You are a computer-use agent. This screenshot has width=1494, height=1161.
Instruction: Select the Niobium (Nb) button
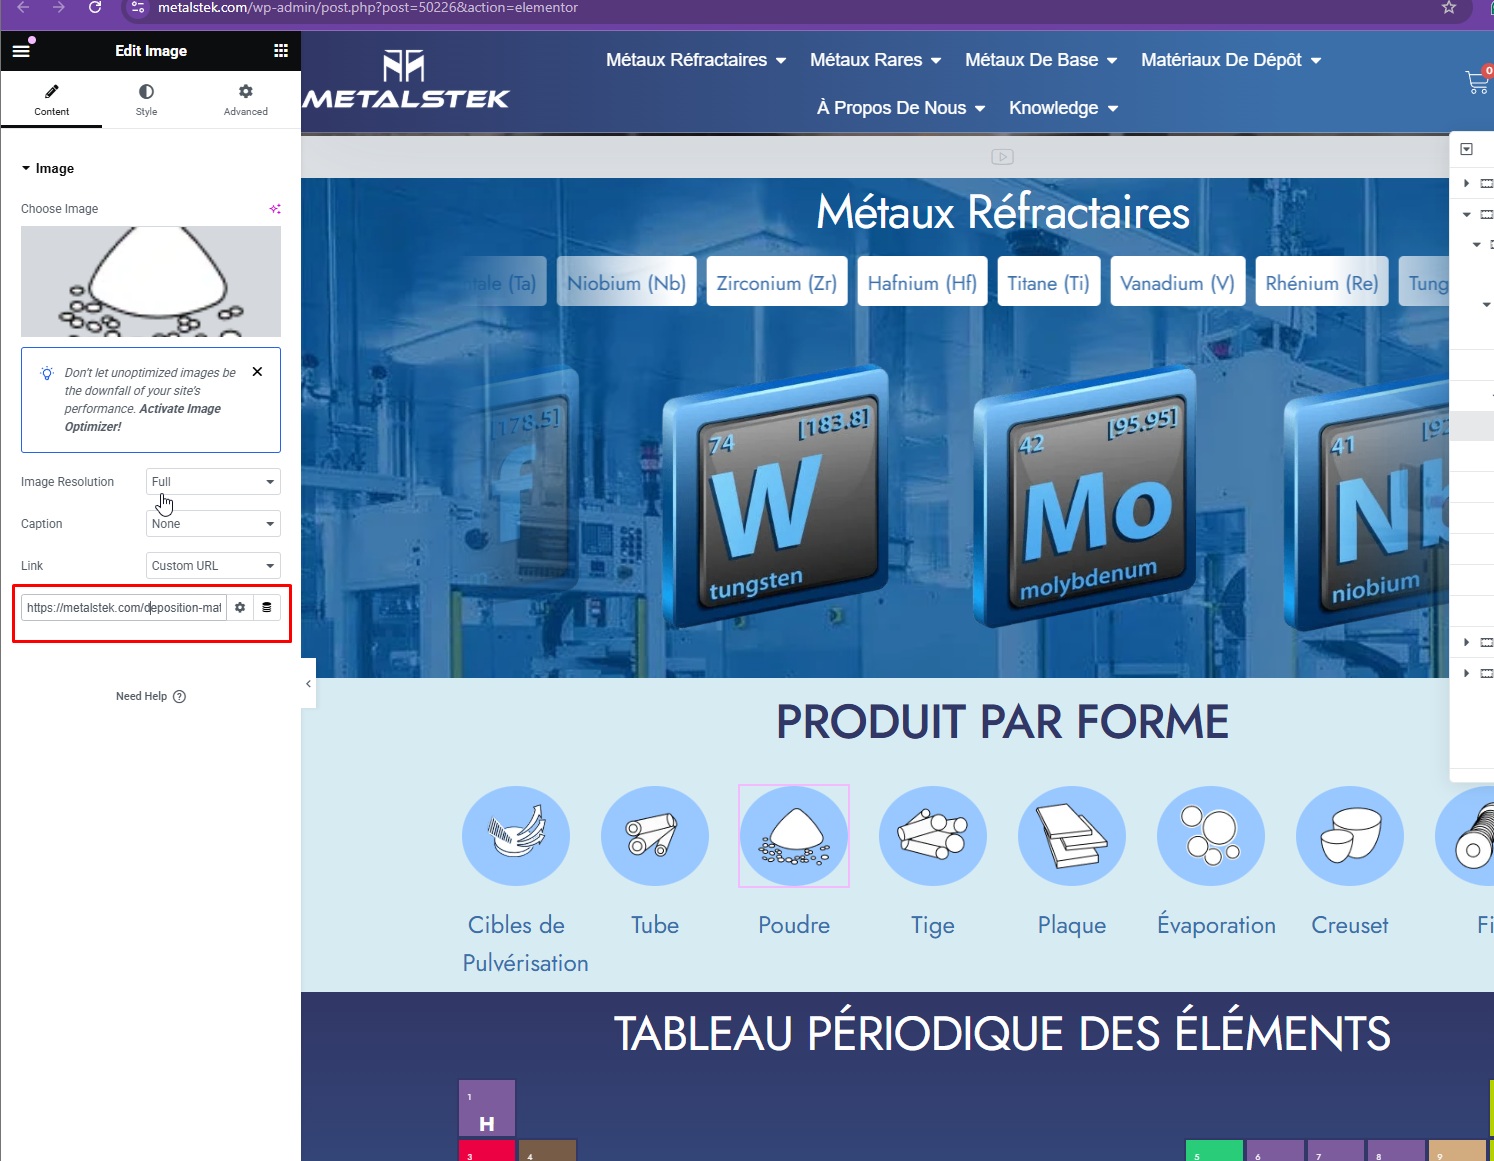click(x=626, y=283)
